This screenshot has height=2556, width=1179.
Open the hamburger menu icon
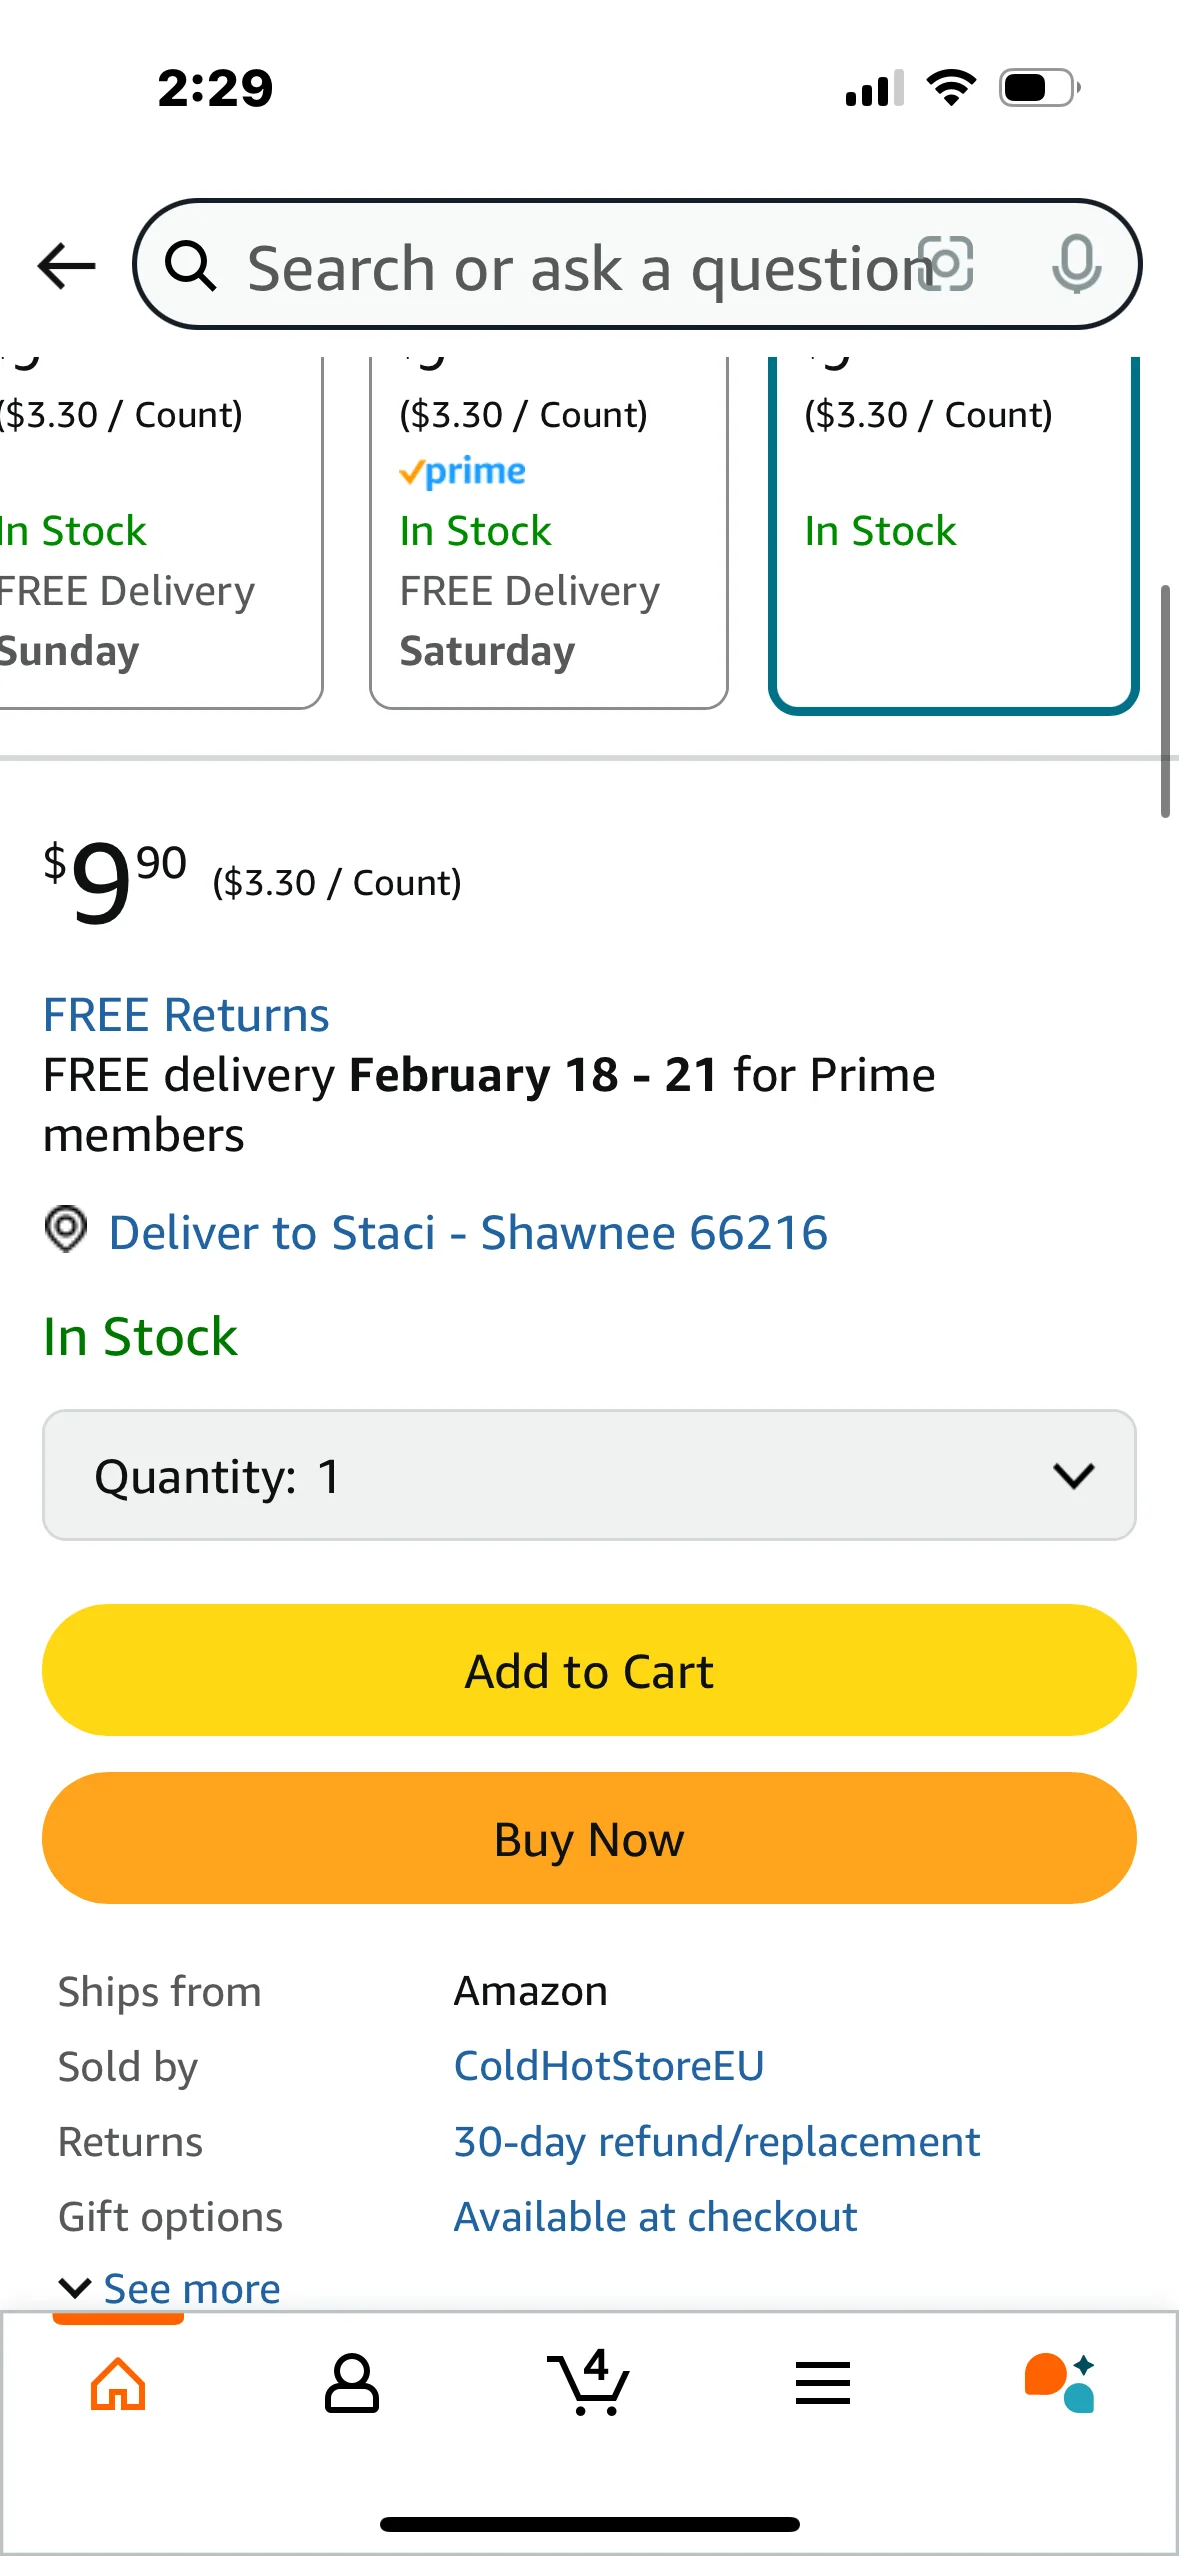[823, 2384]
